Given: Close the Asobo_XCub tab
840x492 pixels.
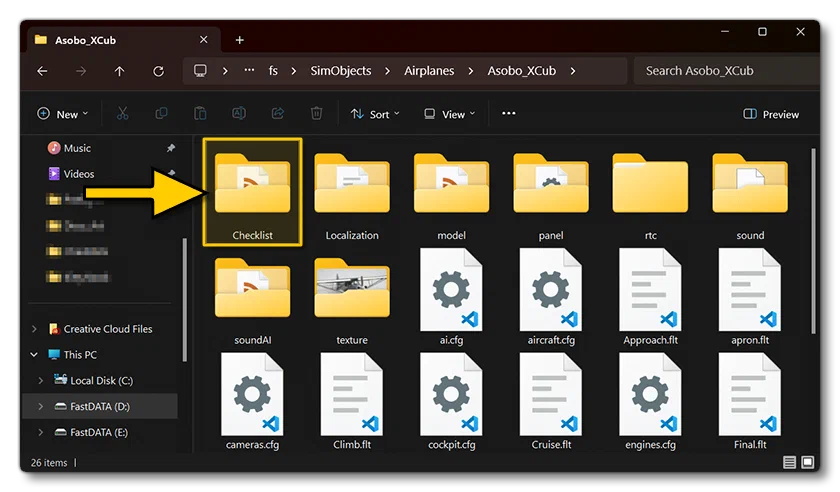Looking at the screenshot, I should [x=204, y=40].
